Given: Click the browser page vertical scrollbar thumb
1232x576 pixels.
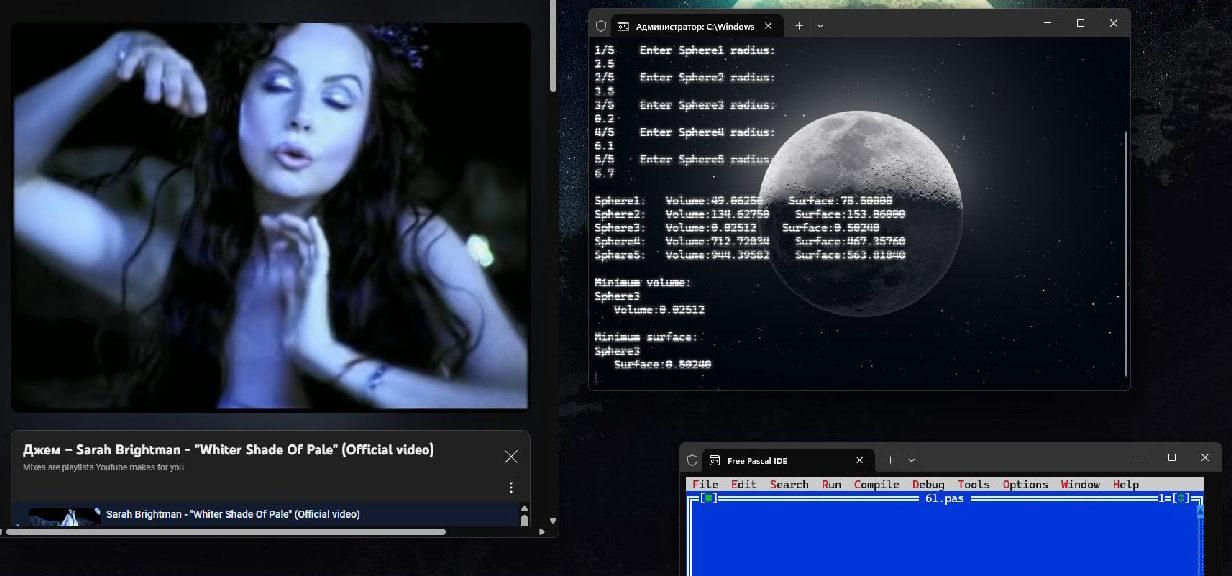Looking at the screenshot, I should coord(553,45).
